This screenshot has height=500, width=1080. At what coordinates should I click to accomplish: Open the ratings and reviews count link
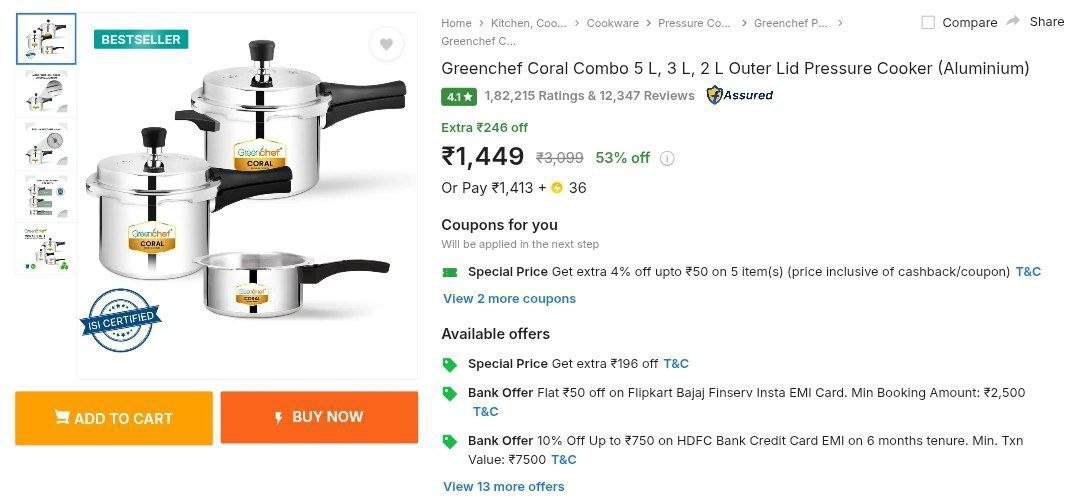click(x=589, y=96)
